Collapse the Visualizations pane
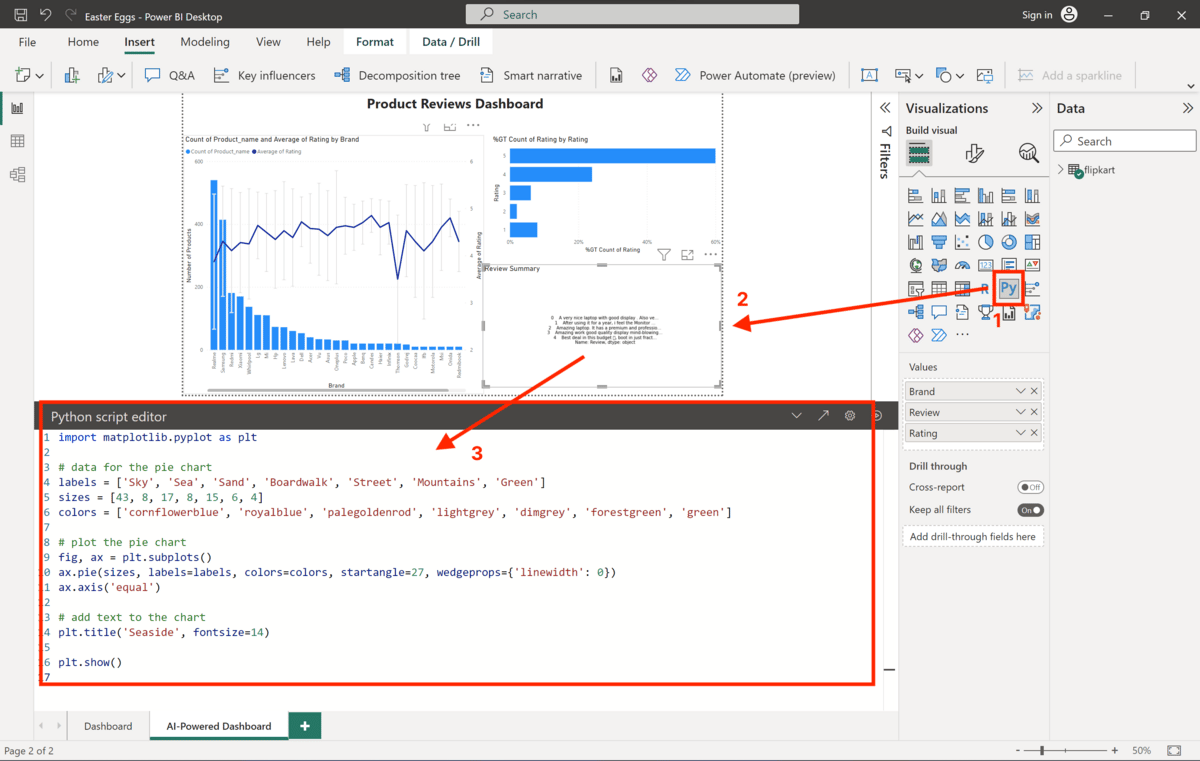The image size is (1200, 761). click(1037, 108)
